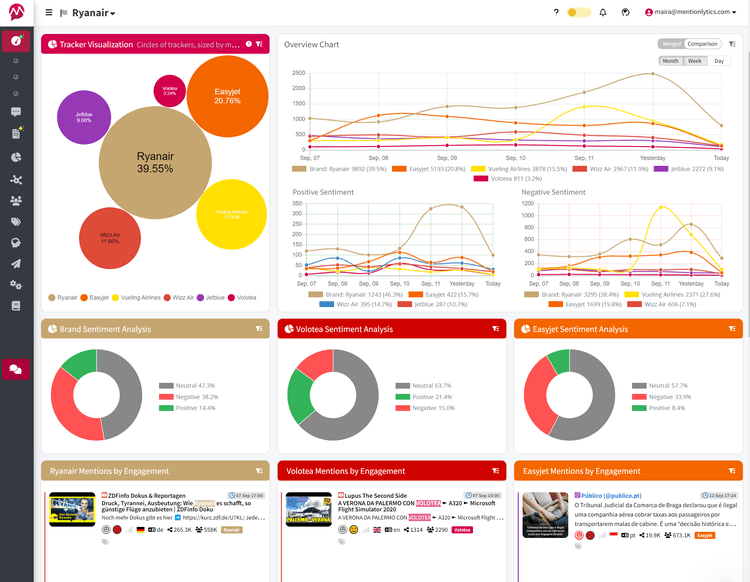
Task: Select the dashboard icon in sidebar
Action: tap(16, 41)
